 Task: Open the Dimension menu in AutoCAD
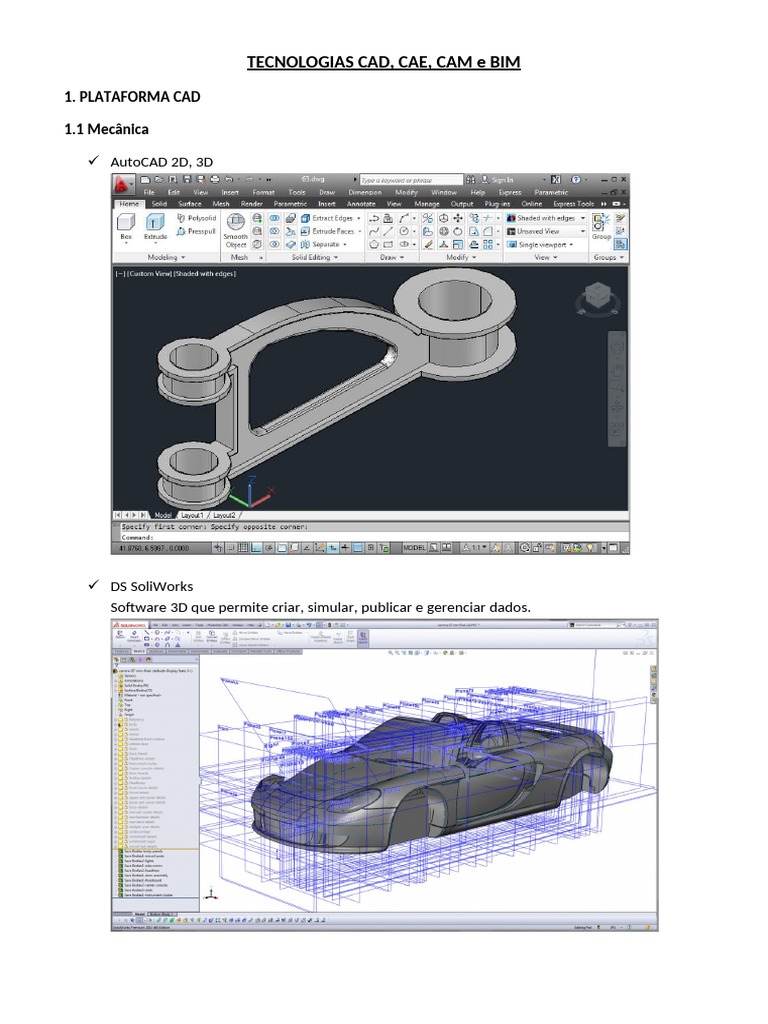tap(365, 193)
